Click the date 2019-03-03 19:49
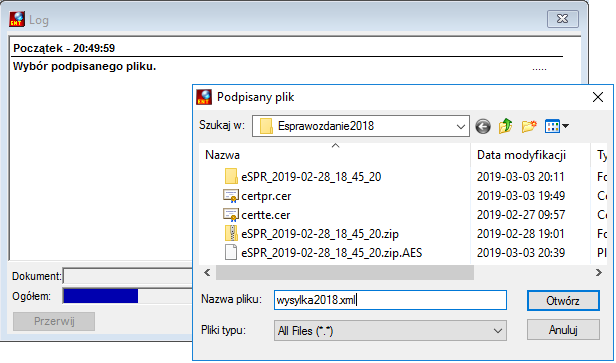 coord(521,196)
